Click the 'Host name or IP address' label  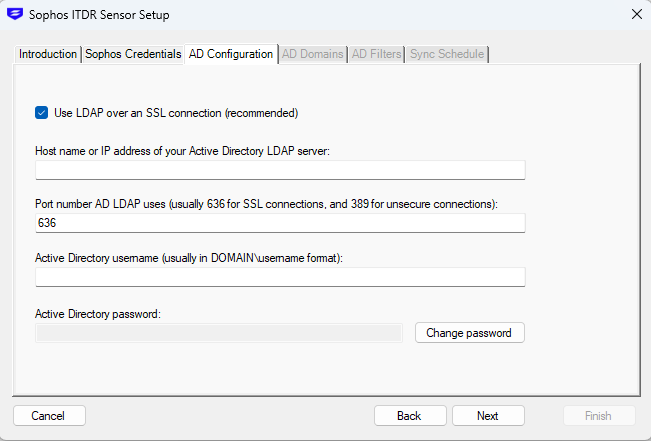[x=182, y=151]
